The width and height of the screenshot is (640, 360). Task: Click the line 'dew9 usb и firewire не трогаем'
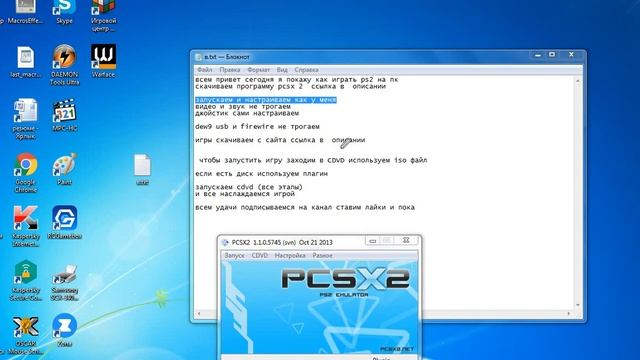click(257, 127)
